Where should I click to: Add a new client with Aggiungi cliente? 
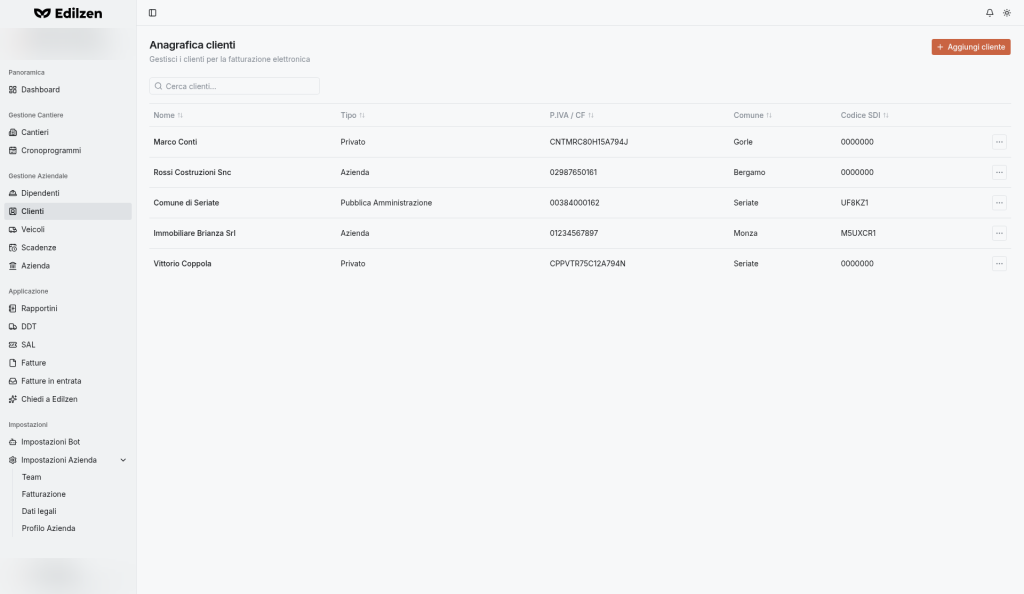[970, 47]
